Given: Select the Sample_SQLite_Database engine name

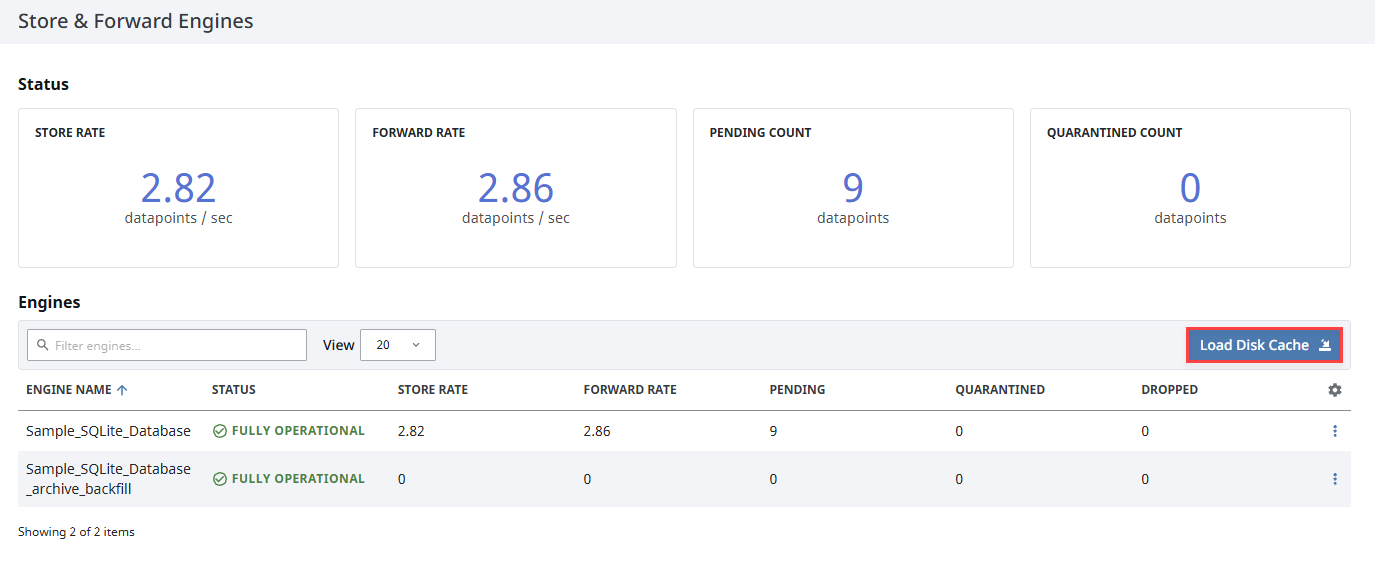Looking at the screenshot, I should (108, 431).
